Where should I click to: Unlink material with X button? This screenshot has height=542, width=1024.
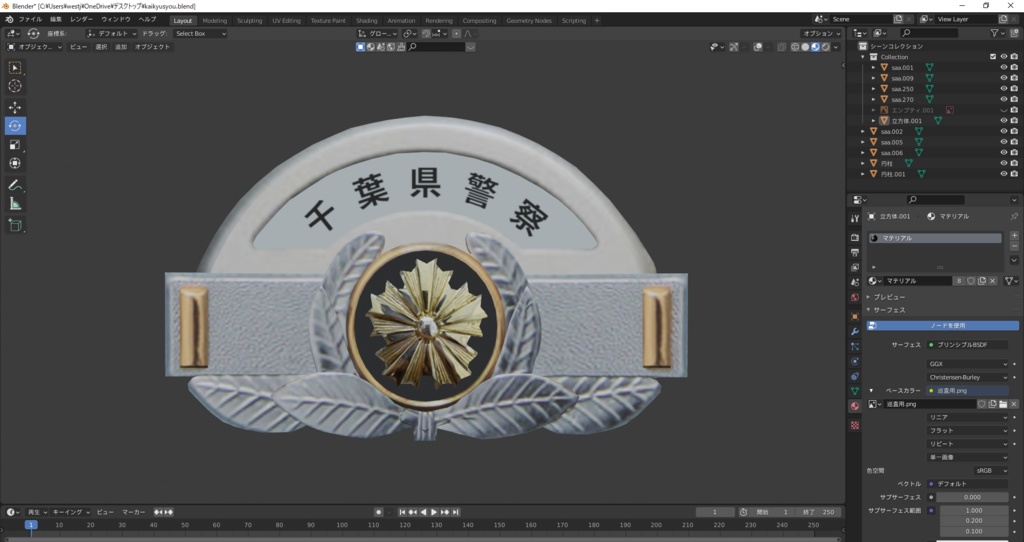tap(993, 281)
